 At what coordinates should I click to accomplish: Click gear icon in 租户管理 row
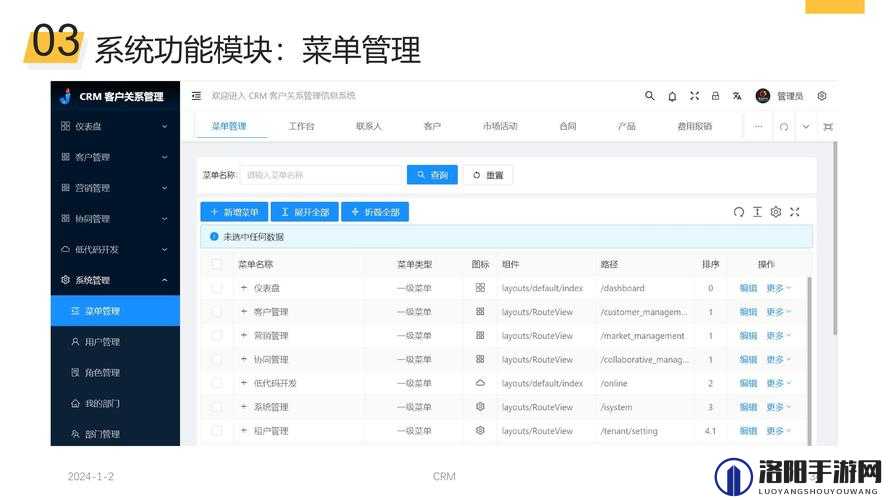click(x=480, y=430)
